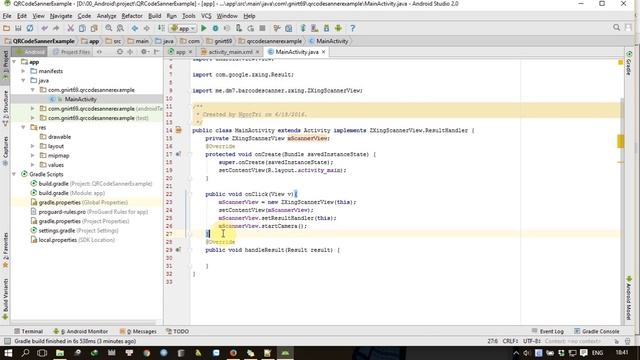Collapse the Gradle Scripts node
Screen dimensions: 640x360
click(14, 174)
